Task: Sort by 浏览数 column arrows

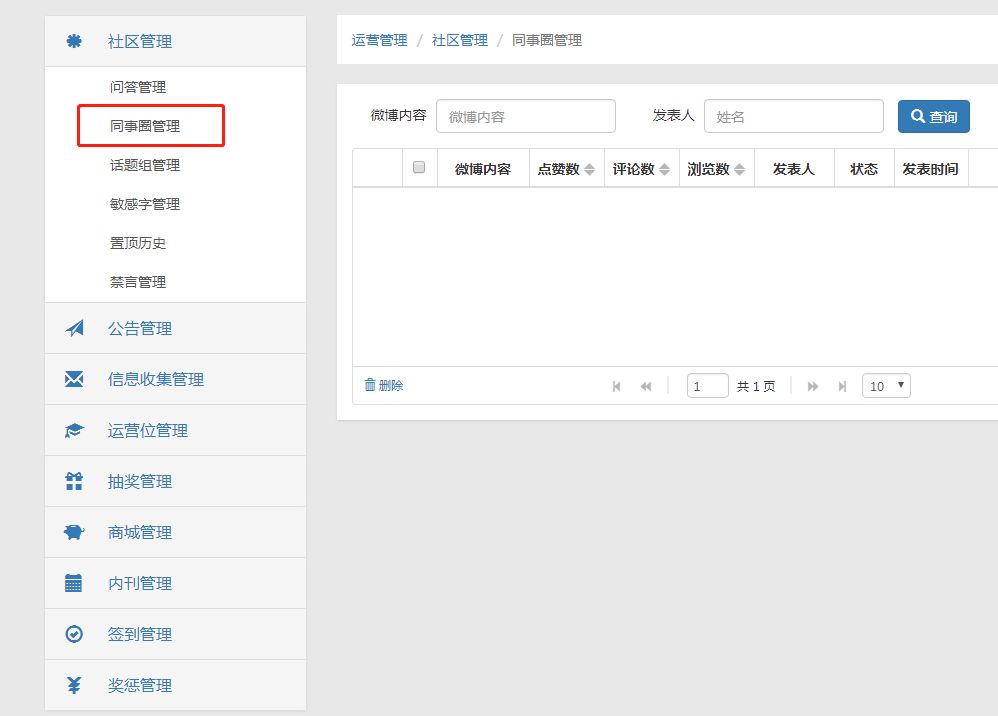Action: click(740, 169)
